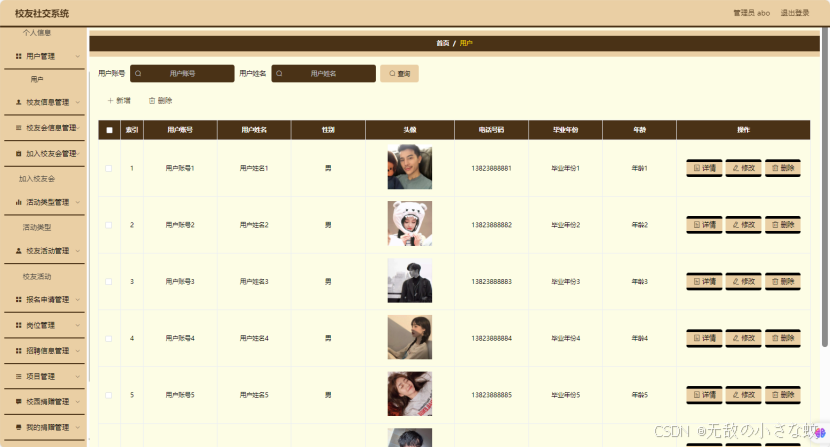Collapse the 用户管理 menu chevron
The width and height of the screenshot is (830, 447).
coord(78,56)
